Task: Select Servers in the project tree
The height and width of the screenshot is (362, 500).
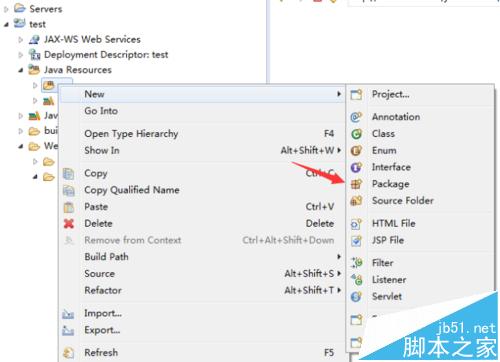Action: point(46,9)
